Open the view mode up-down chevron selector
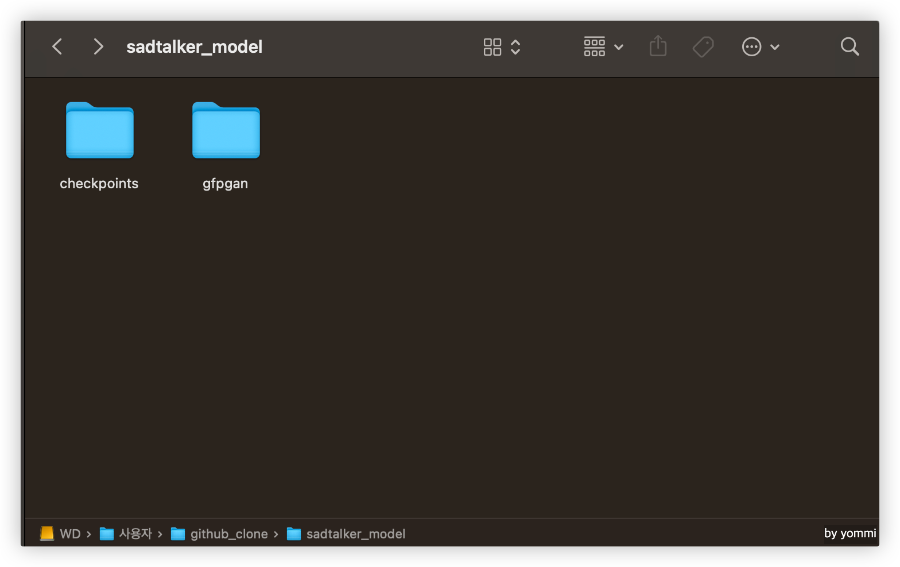900x567 pixels. pos(515,47)
